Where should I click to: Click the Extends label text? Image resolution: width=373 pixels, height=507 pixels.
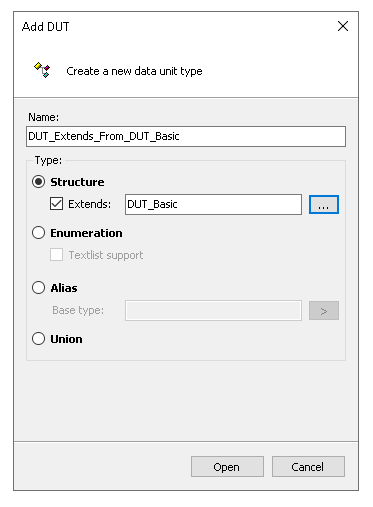[89, 204]
